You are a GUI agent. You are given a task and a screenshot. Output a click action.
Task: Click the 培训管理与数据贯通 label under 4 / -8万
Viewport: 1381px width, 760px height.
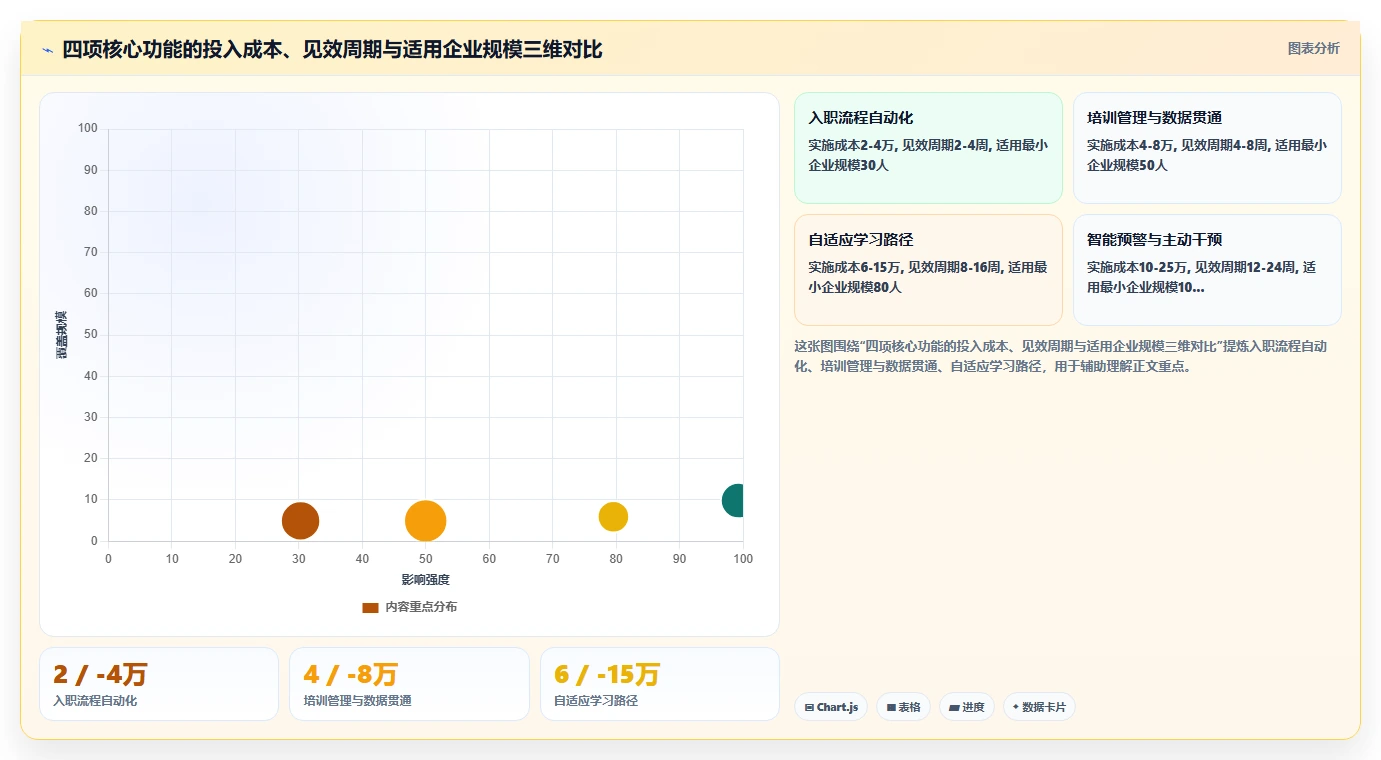(x=358, y=701)
